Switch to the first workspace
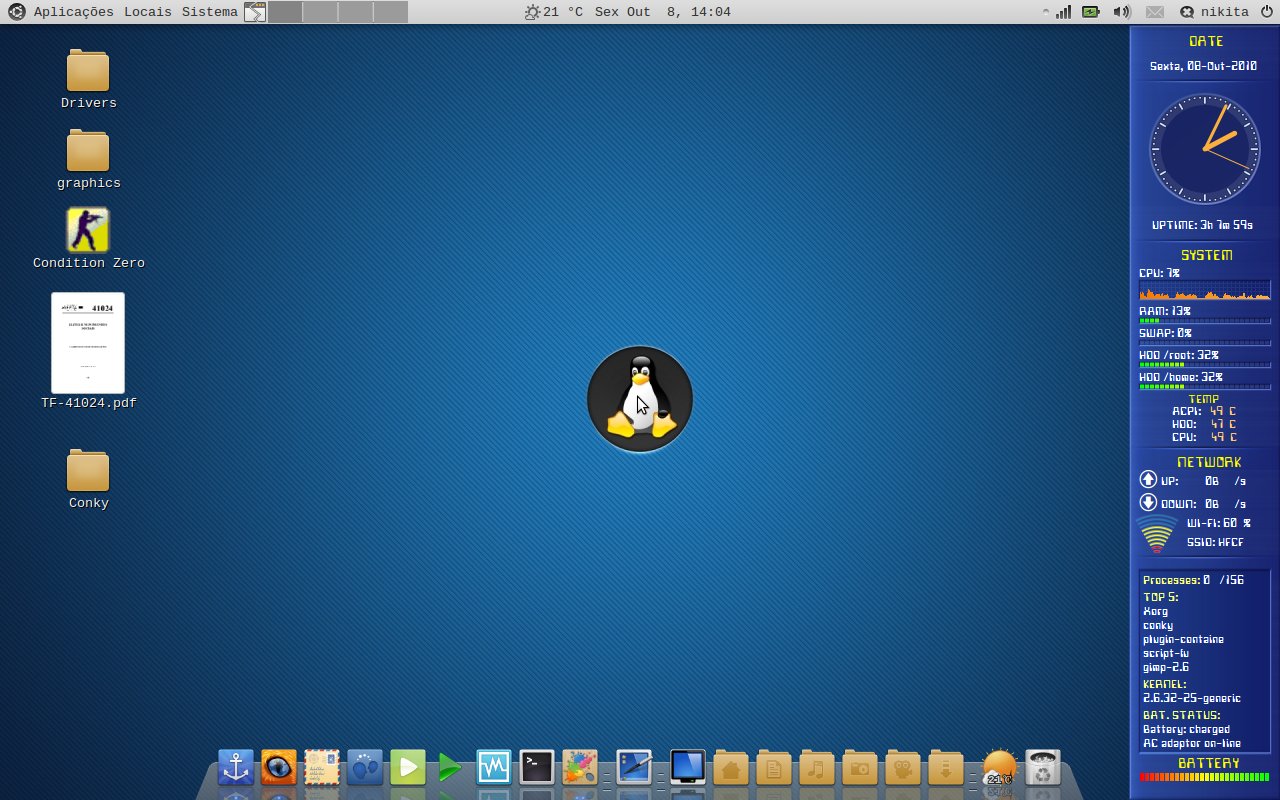1280x800 pixels. pos(285,12)
